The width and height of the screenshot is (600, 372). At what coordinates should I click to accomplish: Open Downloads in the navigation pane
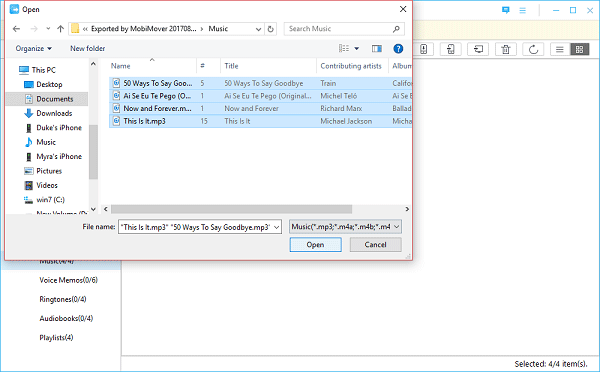click(x=54, y=113)
